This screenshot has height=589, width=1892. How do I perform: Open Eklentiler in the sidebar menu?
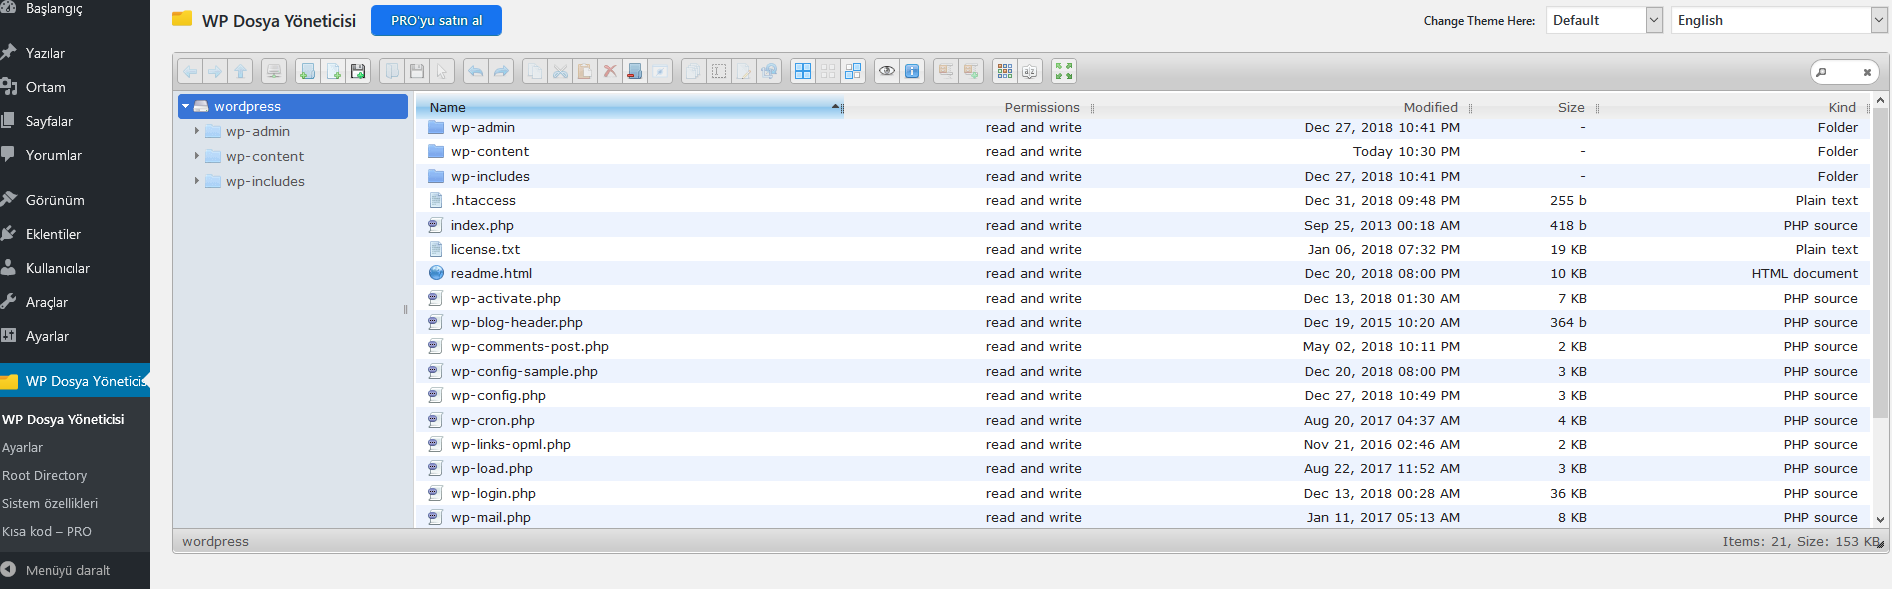click(54, 234)
